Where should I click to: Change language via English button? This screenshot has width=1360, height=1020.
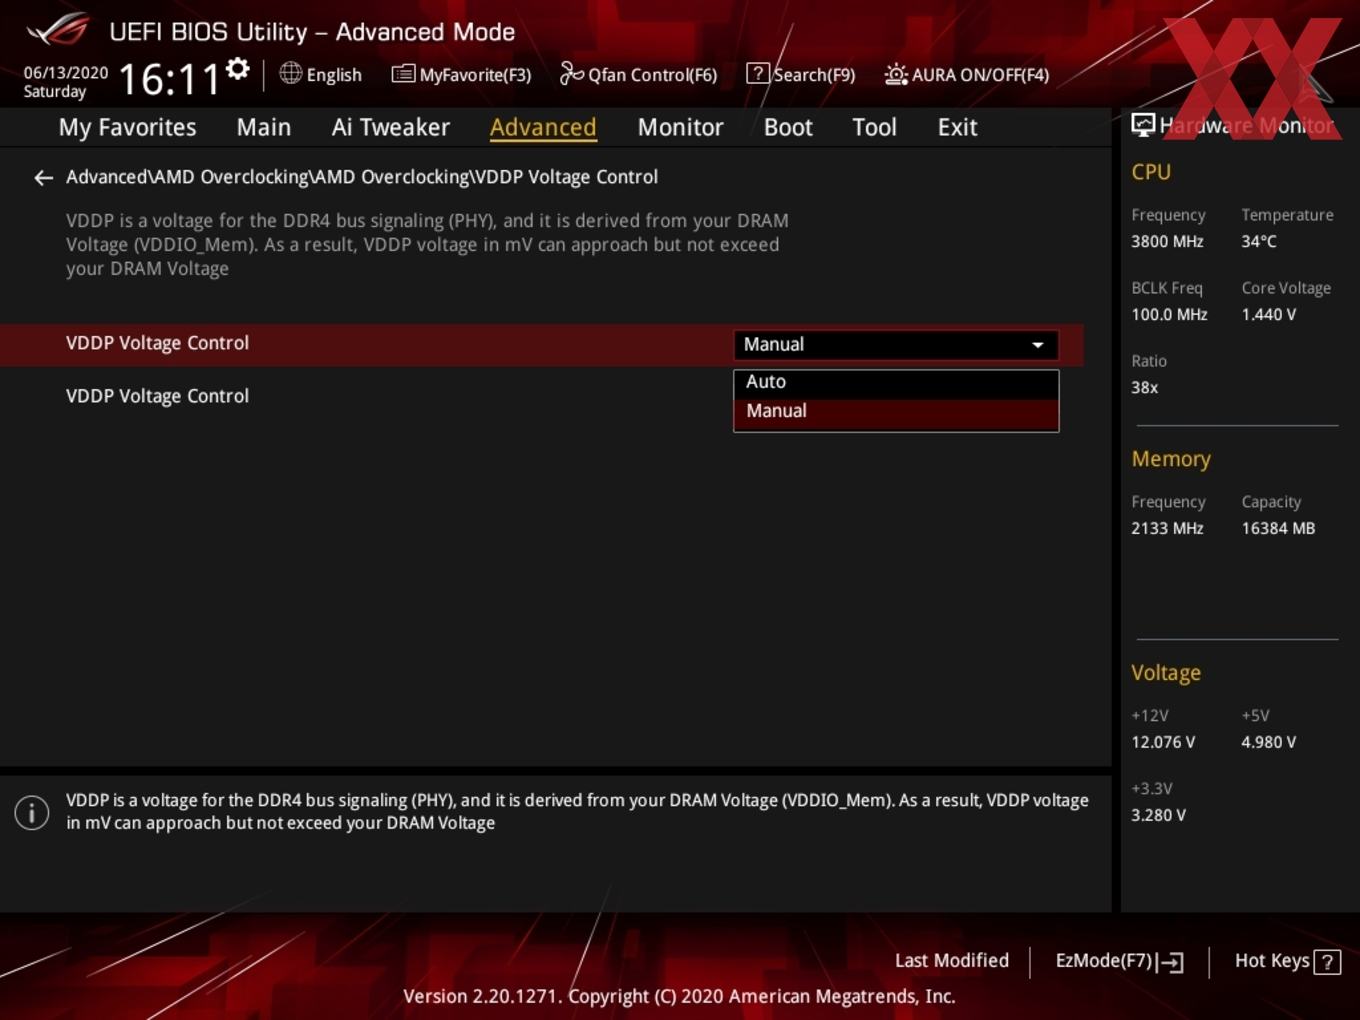point(334,75)
